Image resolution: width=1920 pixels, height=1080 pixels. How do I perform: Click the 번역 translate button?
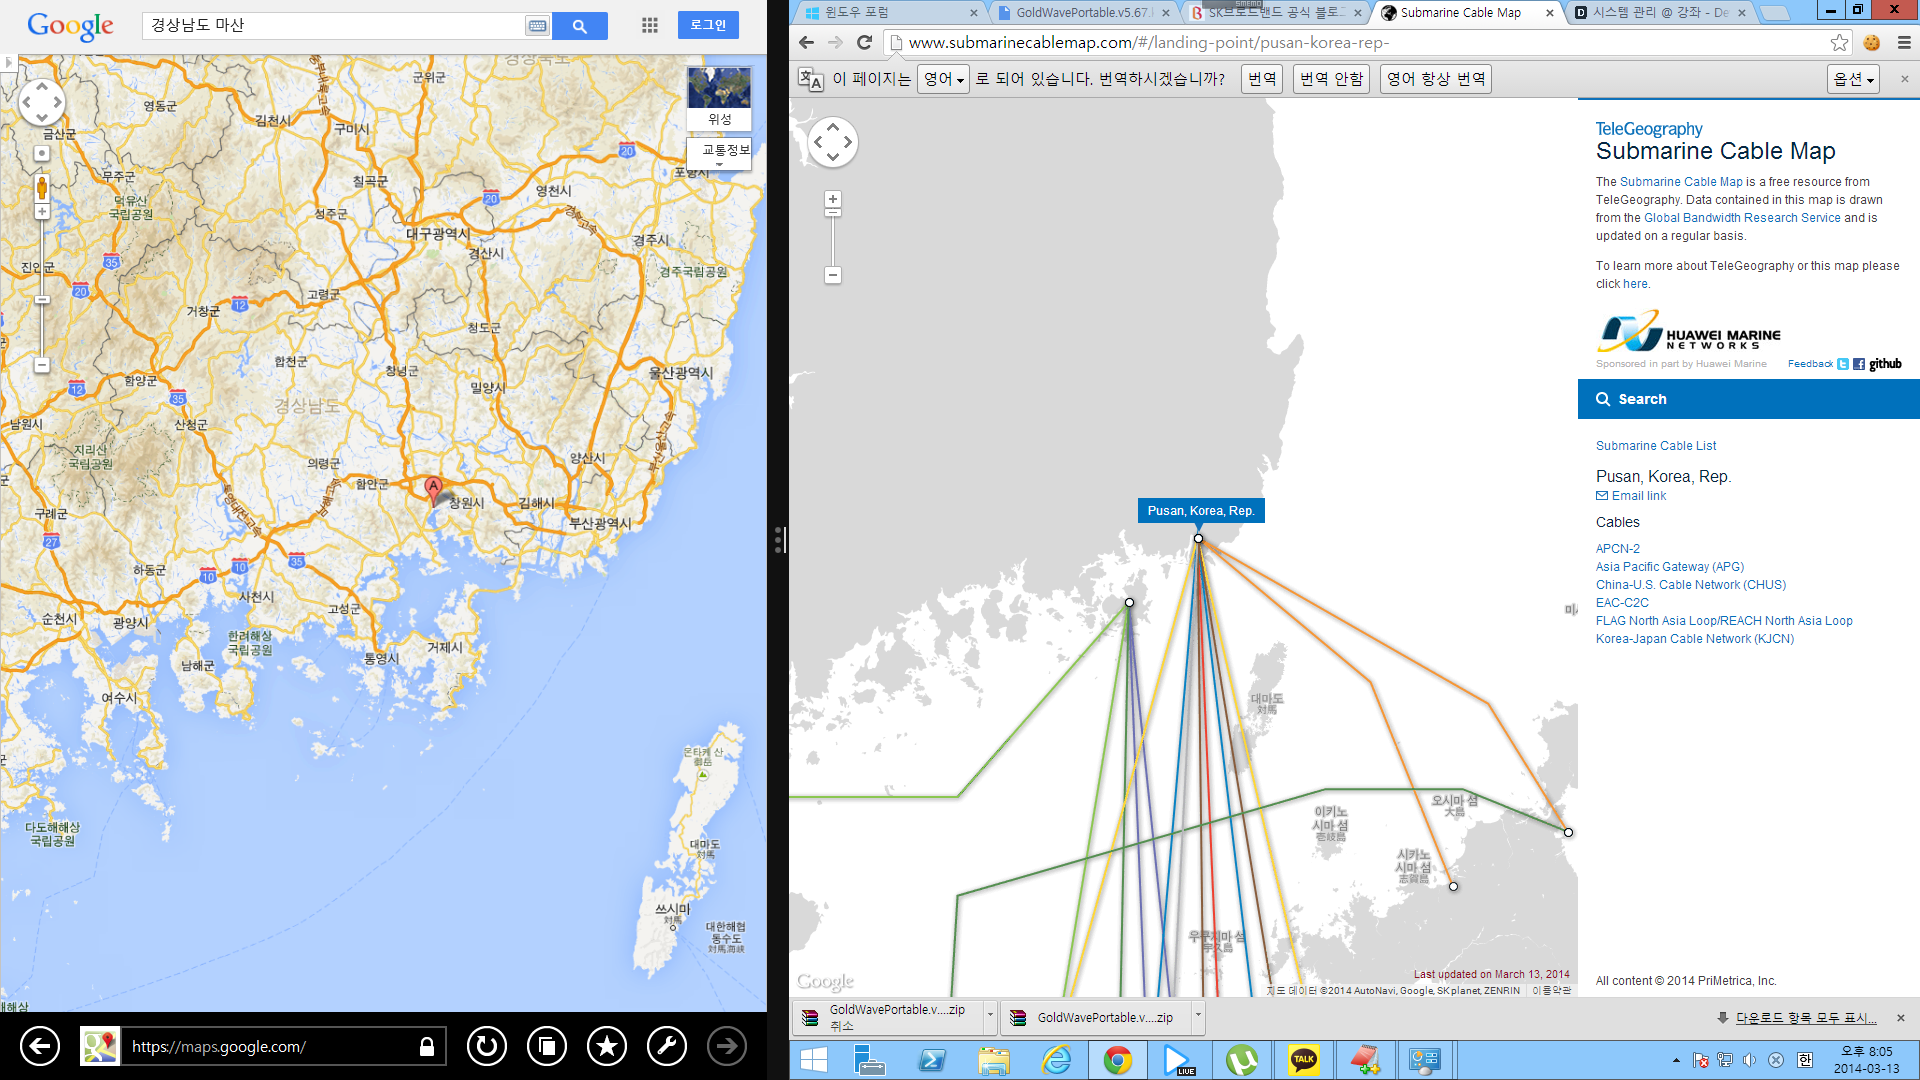click(x=1263, y=79)
